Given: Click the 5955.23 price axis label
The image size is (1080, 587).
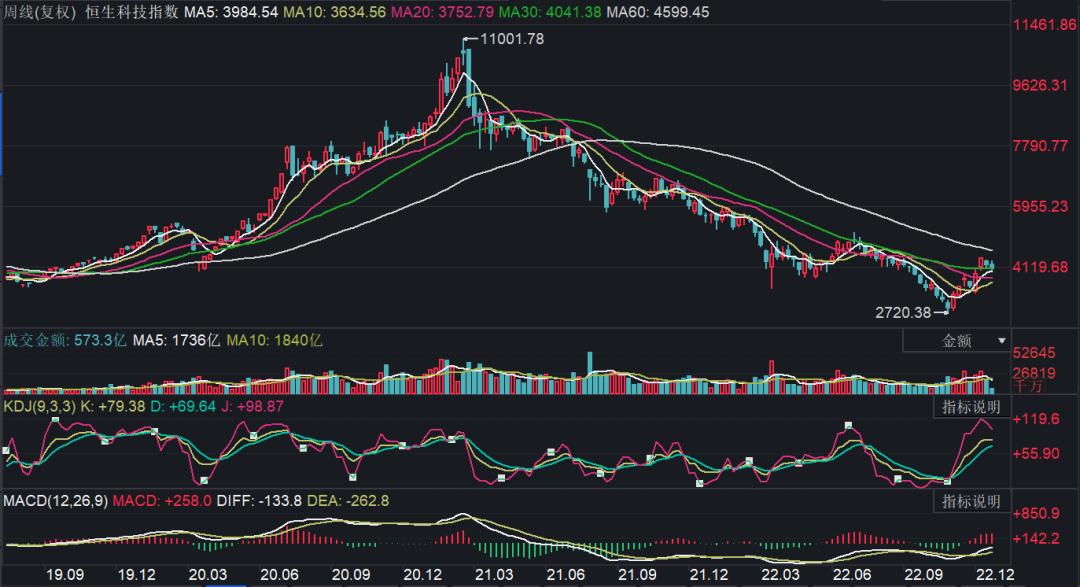Looking at the screenshot, I should pyautogui.click(x=1040, y=207).
